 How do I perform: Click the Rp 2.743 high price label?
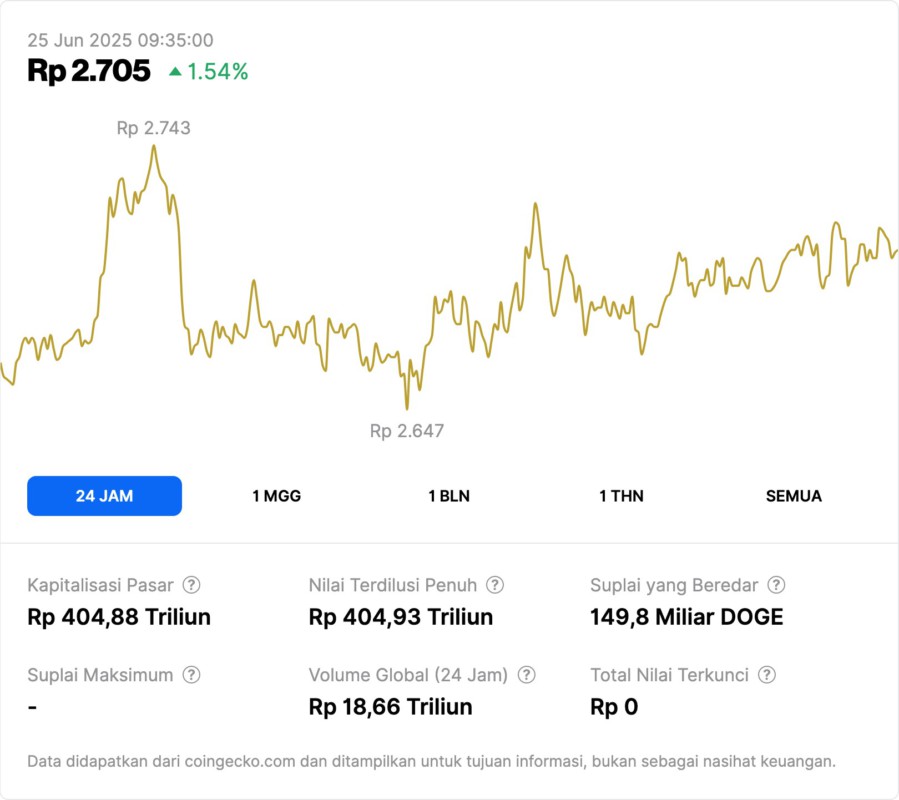(x=153, y=128)
